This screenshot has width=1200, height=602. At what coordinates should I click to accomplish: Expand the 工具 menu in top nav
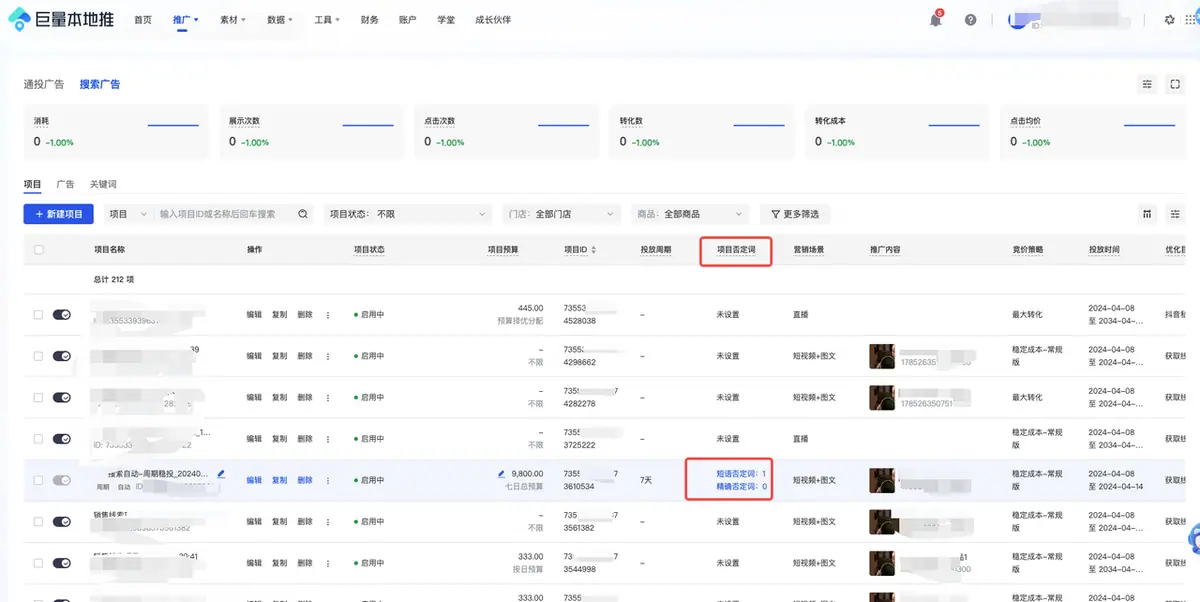click(327, 20)
